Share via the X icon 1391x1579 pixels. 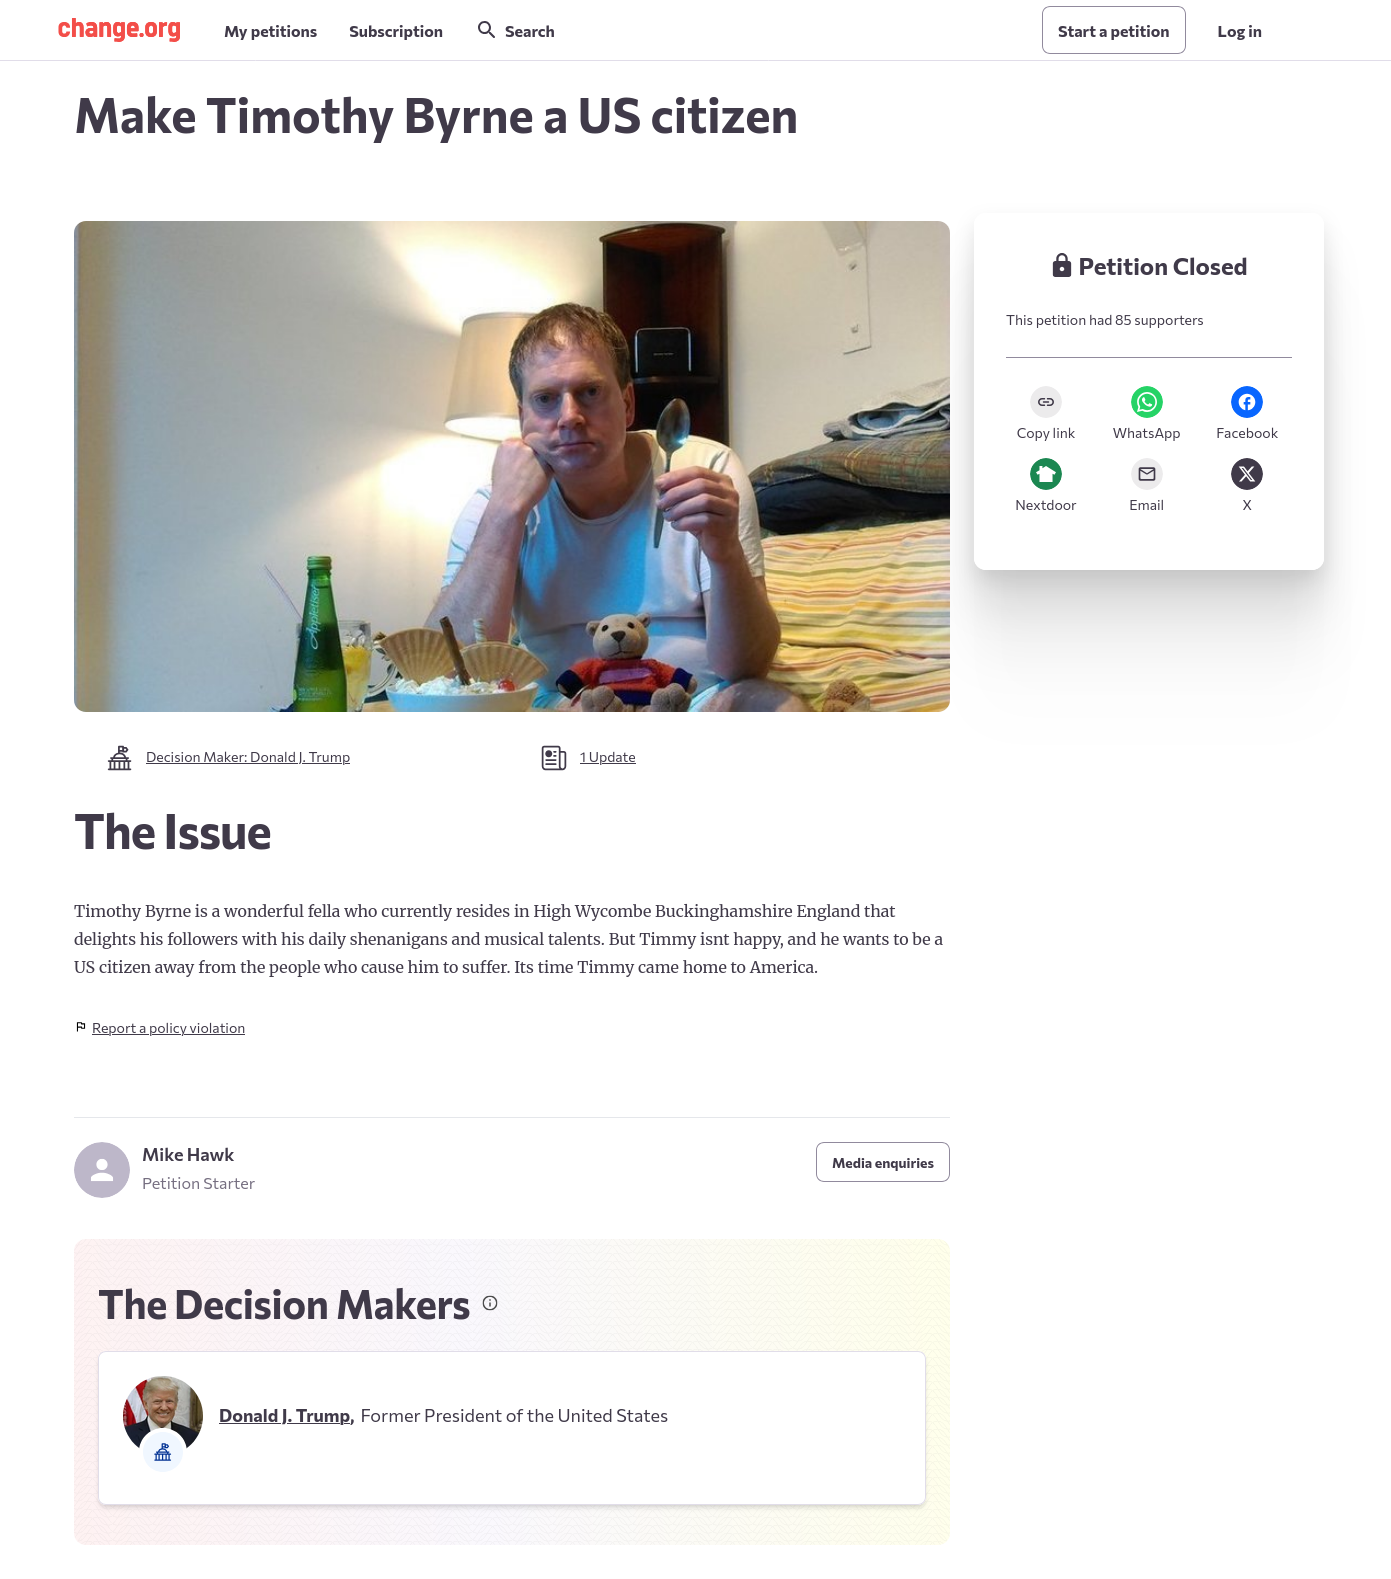click(x=1247, y=474)
